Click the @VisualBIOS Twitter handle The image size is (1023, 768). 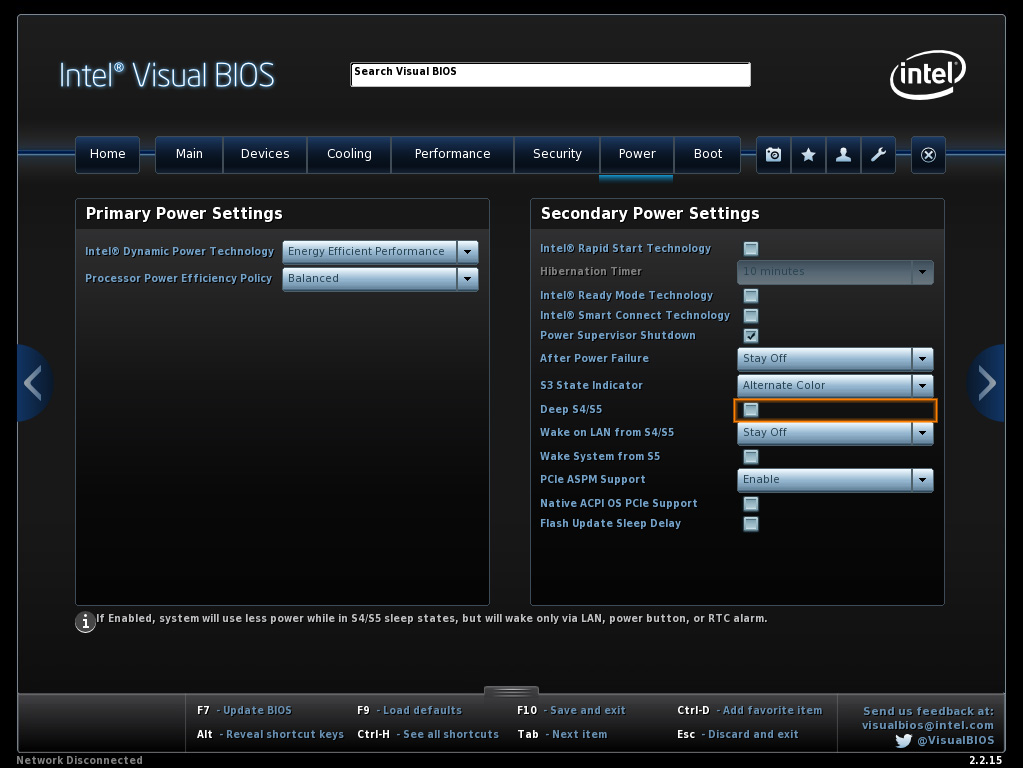[x=956, y=741]
